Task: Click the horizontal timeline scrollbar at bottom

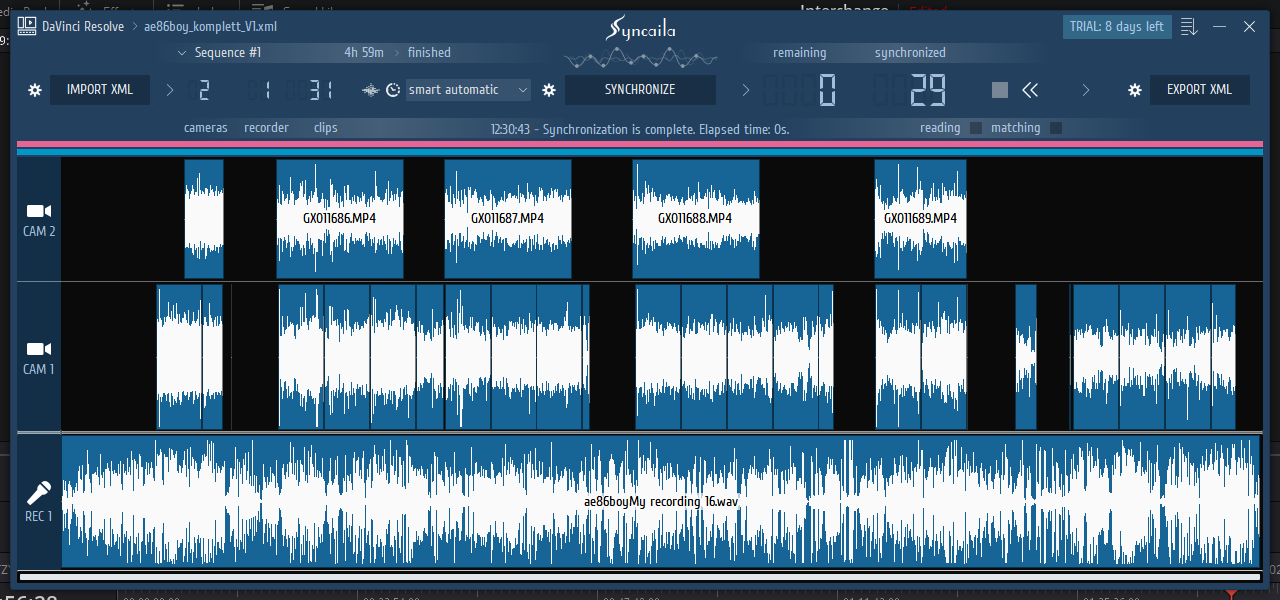Action: [640, 576]
